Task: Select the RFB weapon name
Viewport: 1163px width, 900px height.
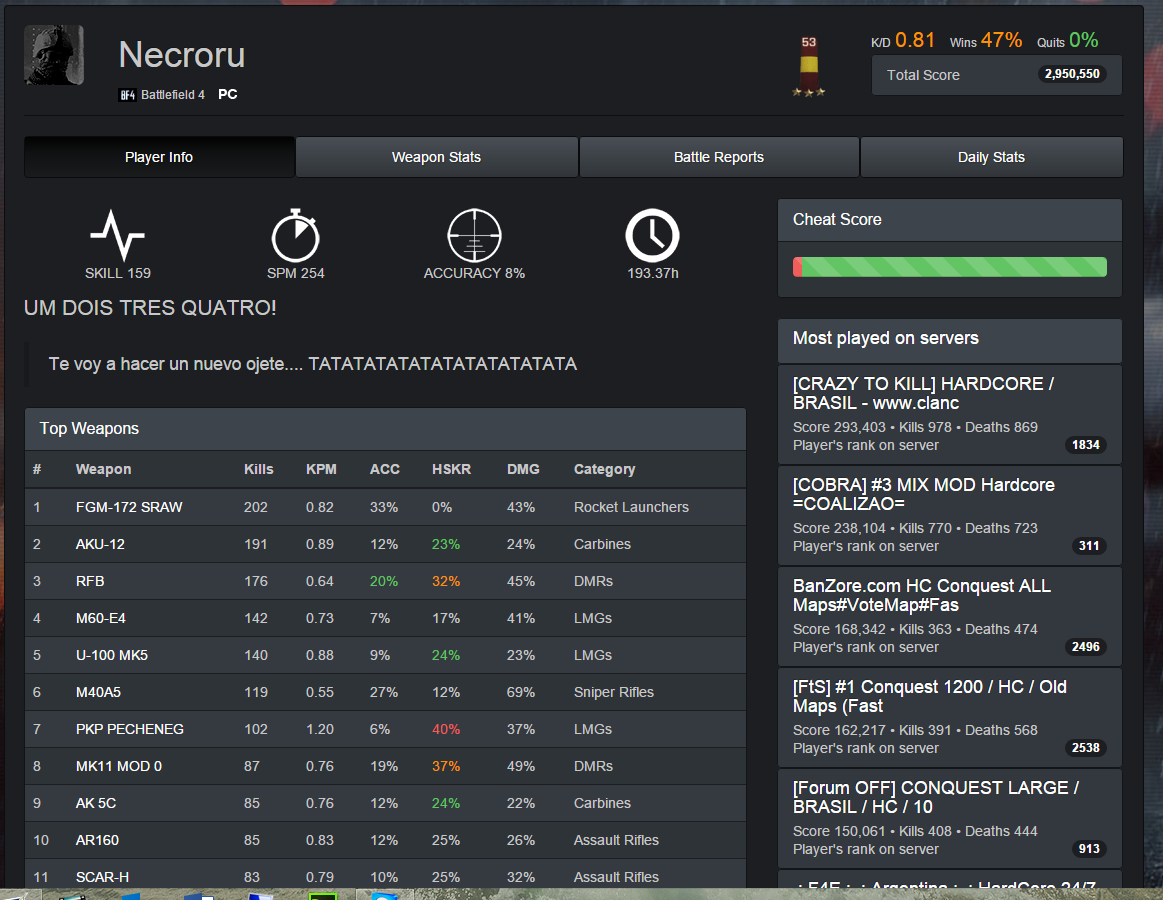Action: [90, 581]
